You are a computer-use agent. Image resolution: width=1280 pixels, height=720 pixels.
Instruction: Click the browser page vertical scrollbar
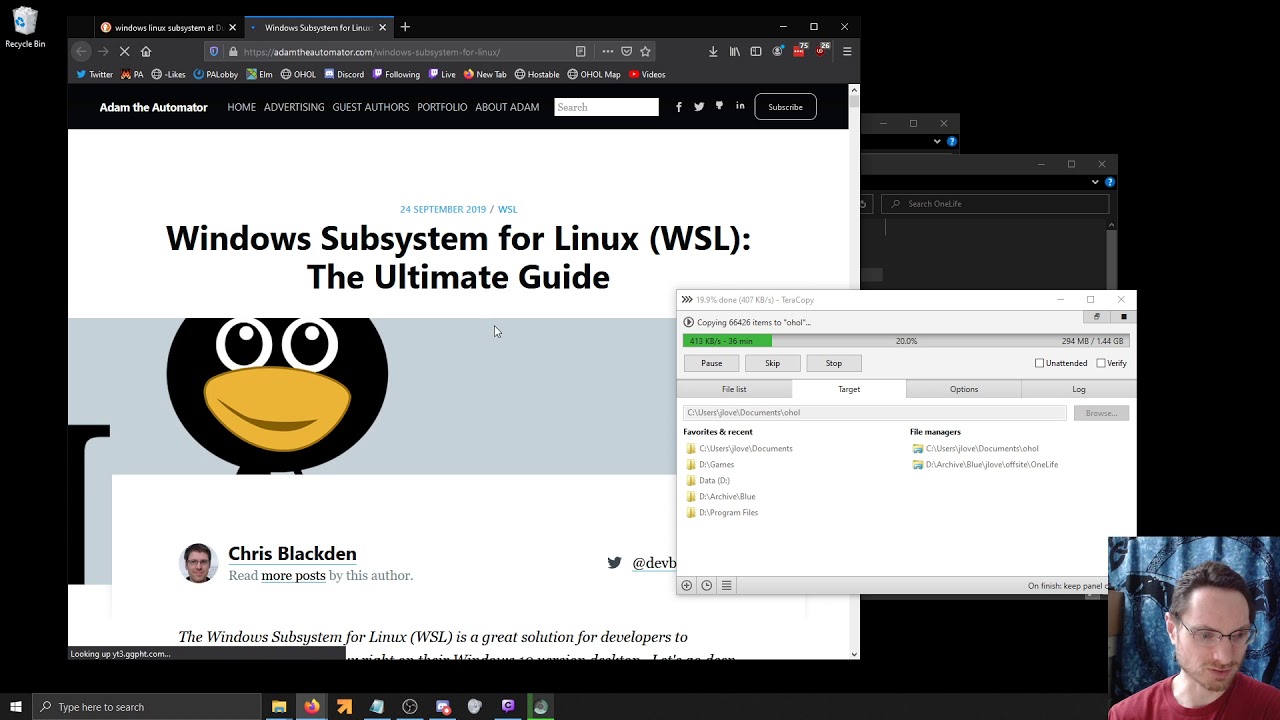(854, 371)
